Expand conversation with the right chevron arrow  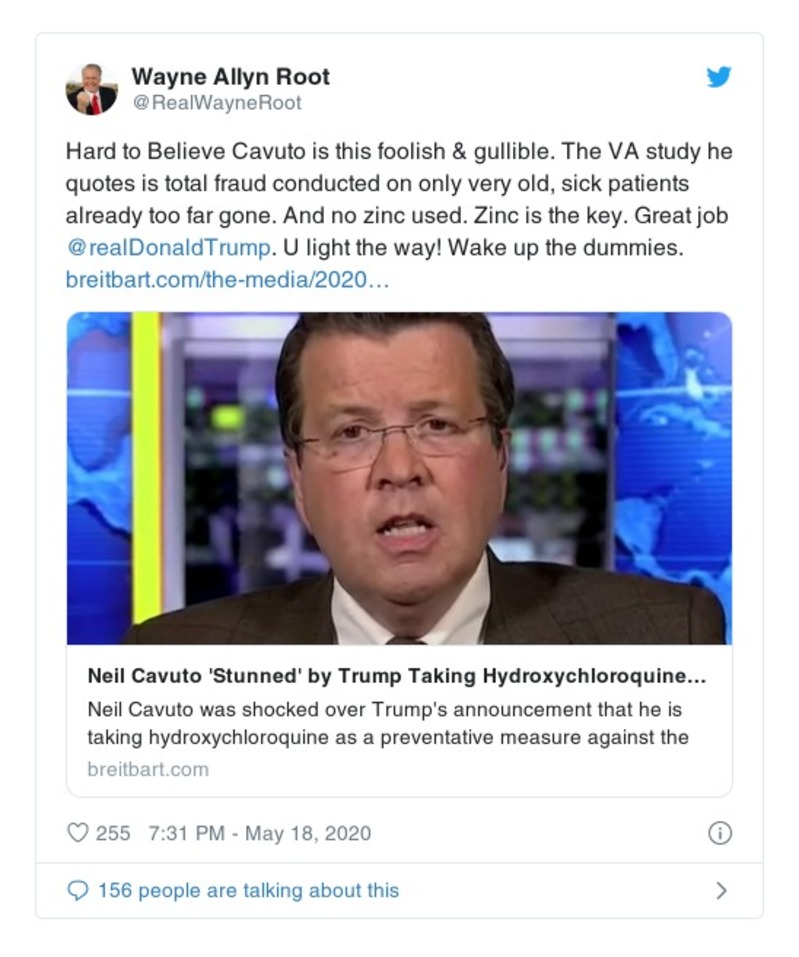click(721, 890)
